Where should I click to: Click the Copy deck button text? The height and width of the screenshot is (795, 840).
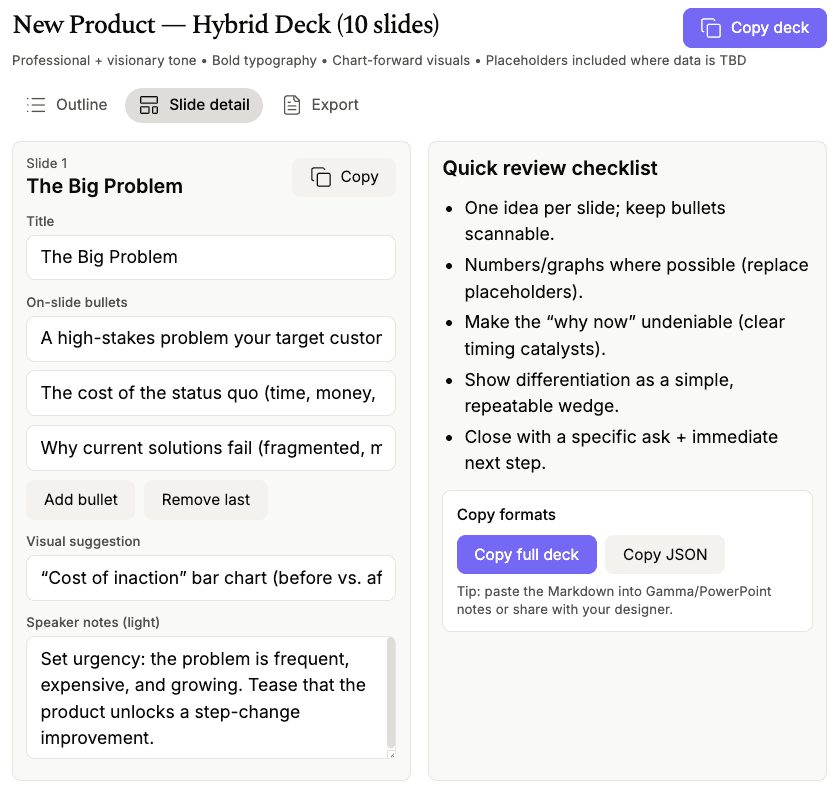click(x=770, y=28)
